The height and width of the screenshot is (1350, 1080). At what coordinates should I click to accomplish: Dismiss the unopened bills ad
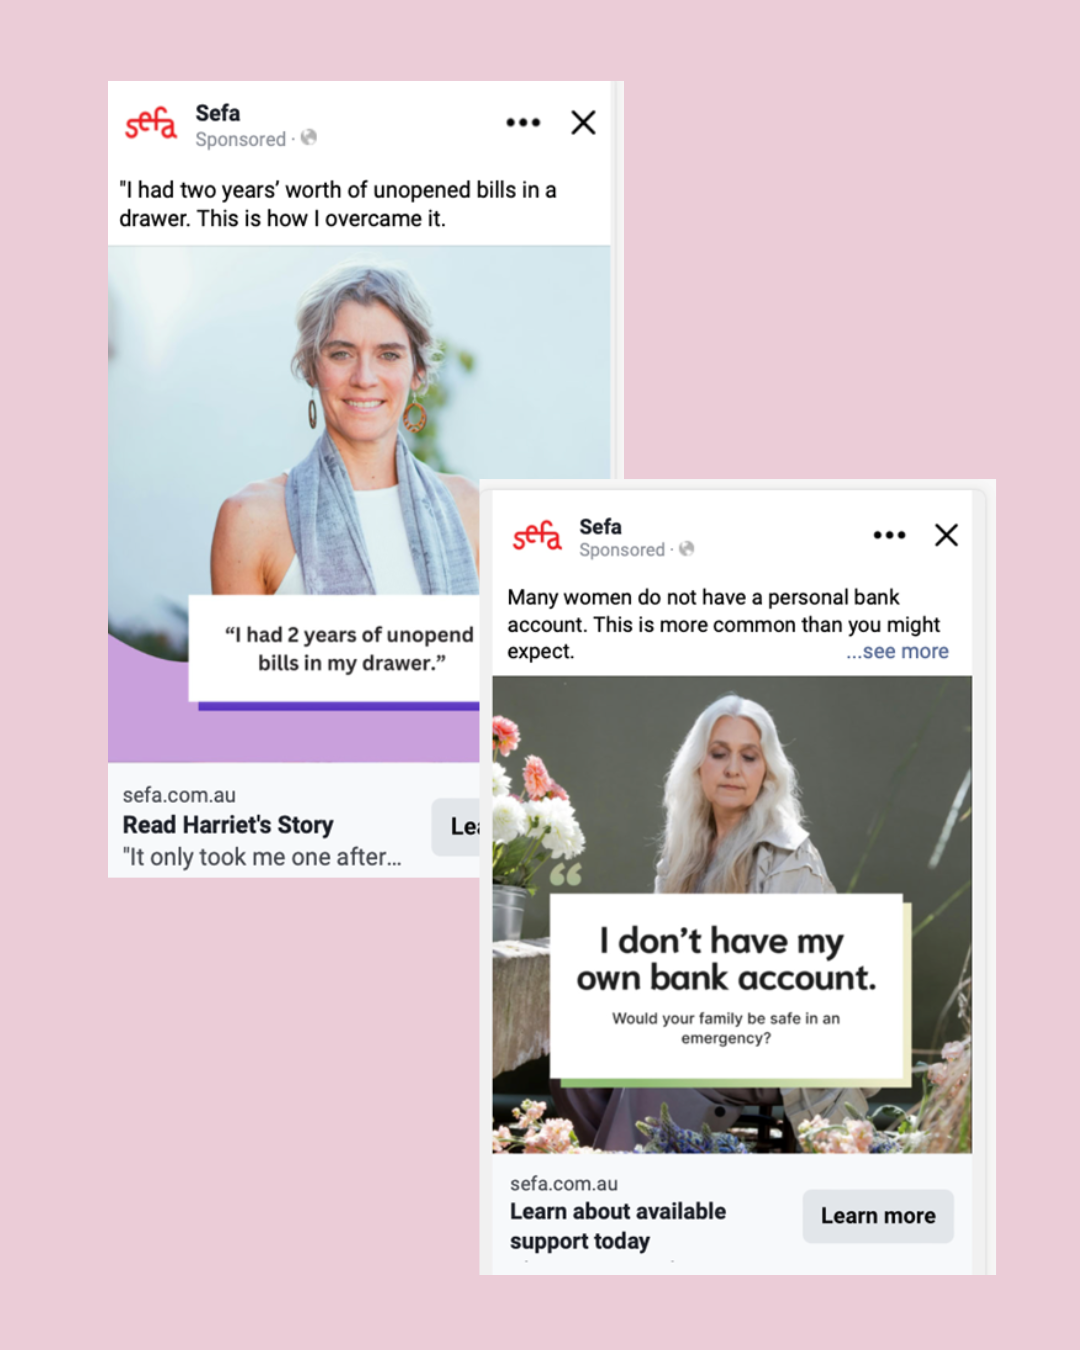click(583, 123)
